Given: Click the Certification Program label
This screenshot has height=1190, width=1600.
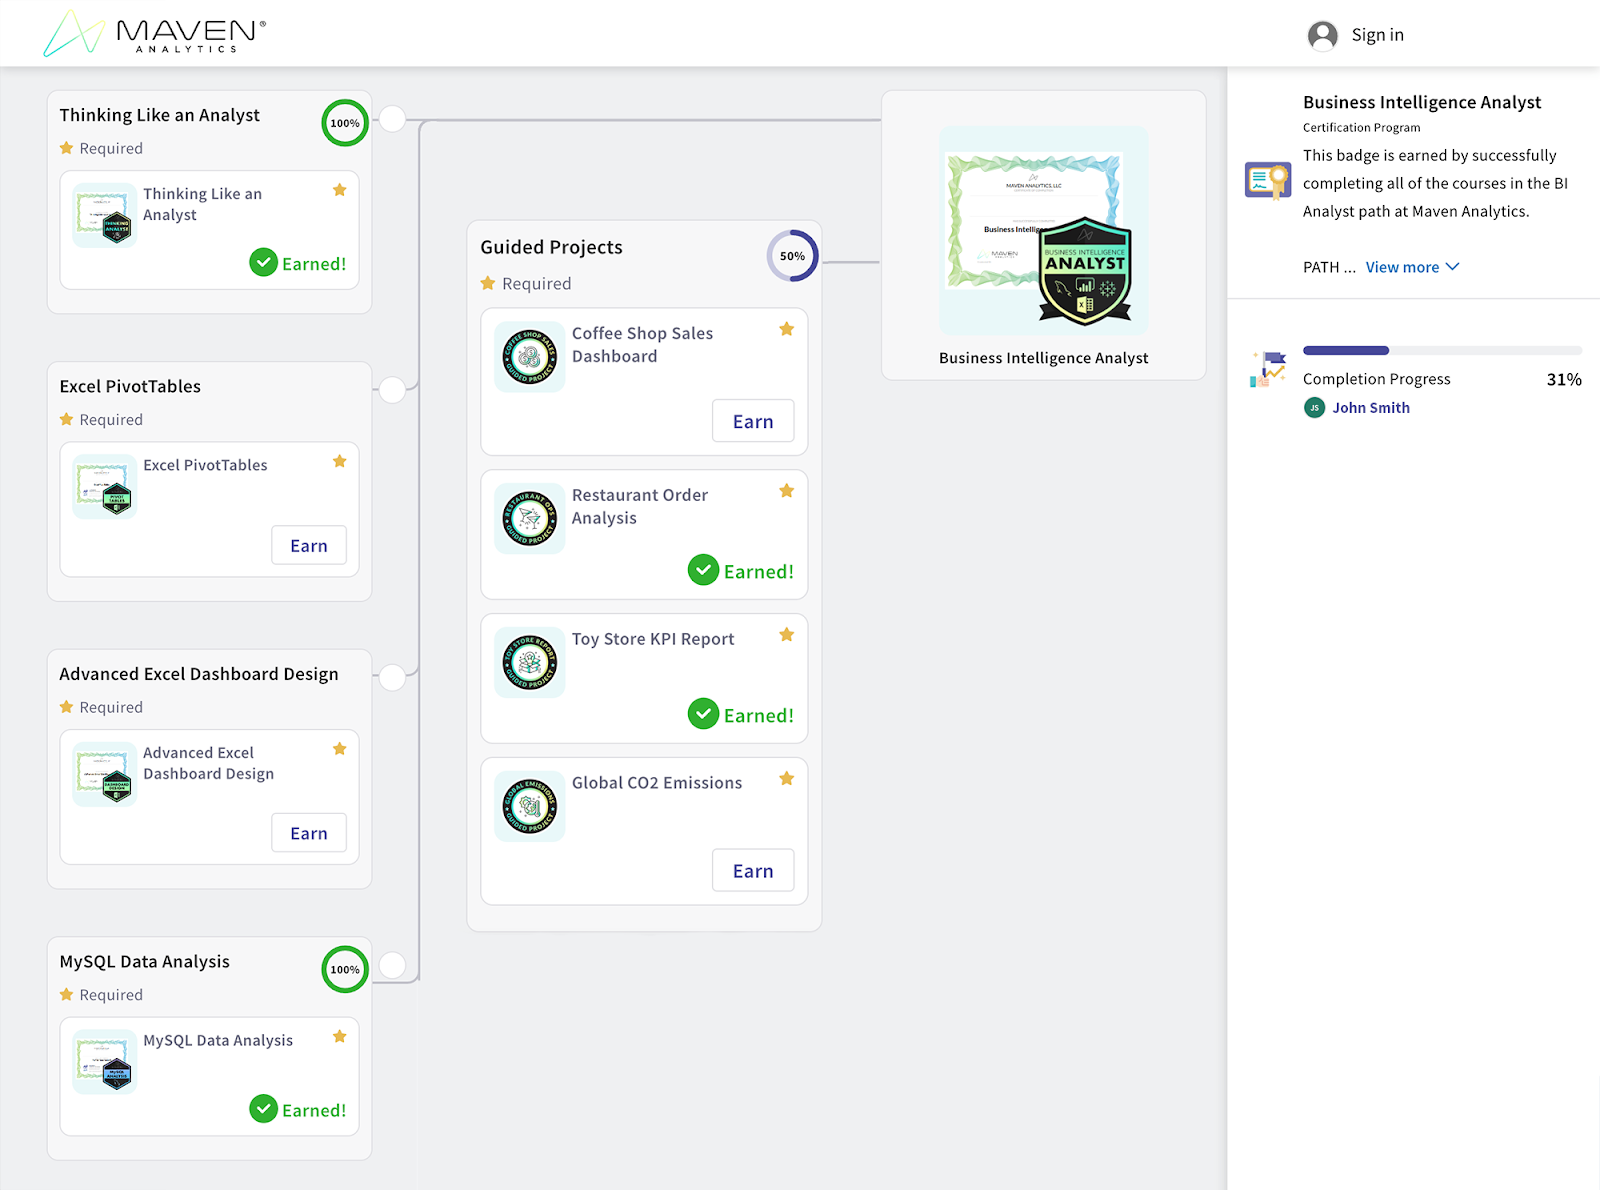Looking at the screenshot, I should point(1361,128).
